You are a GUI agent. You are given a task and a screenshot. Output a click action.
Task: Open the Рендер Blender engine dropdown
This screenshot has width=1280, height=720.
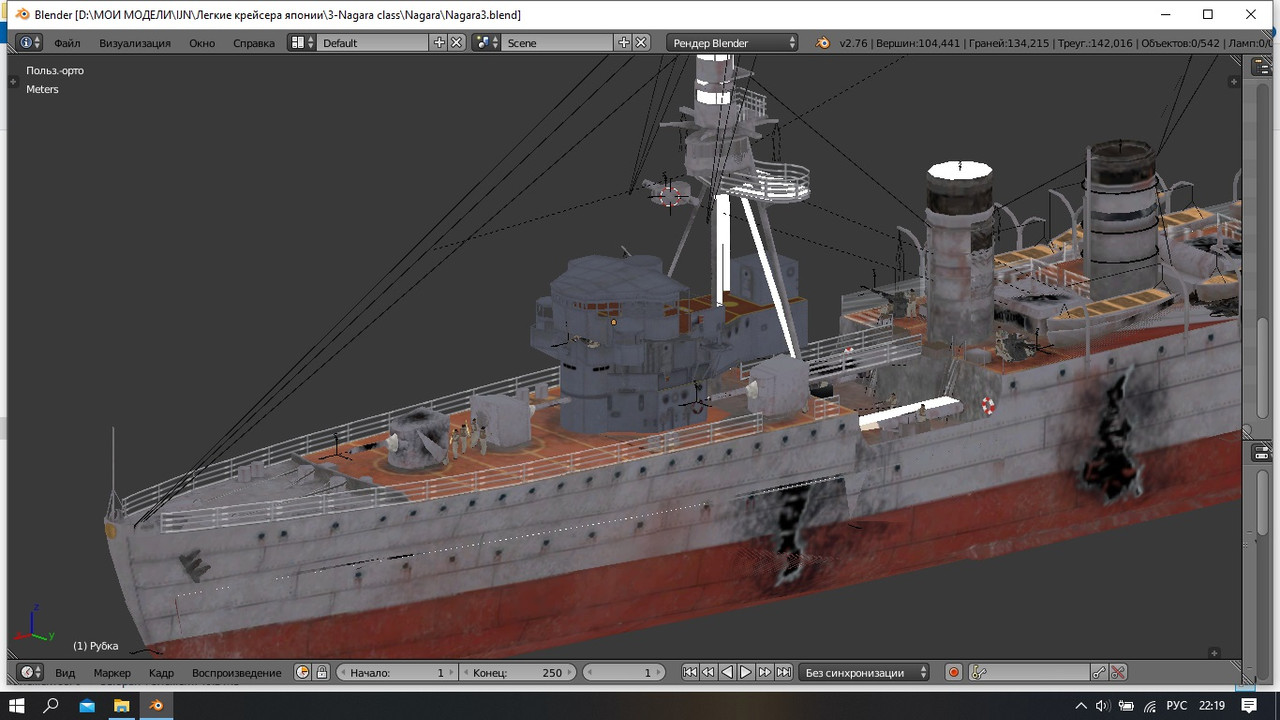pyautogui.click(x=733, y=43)
